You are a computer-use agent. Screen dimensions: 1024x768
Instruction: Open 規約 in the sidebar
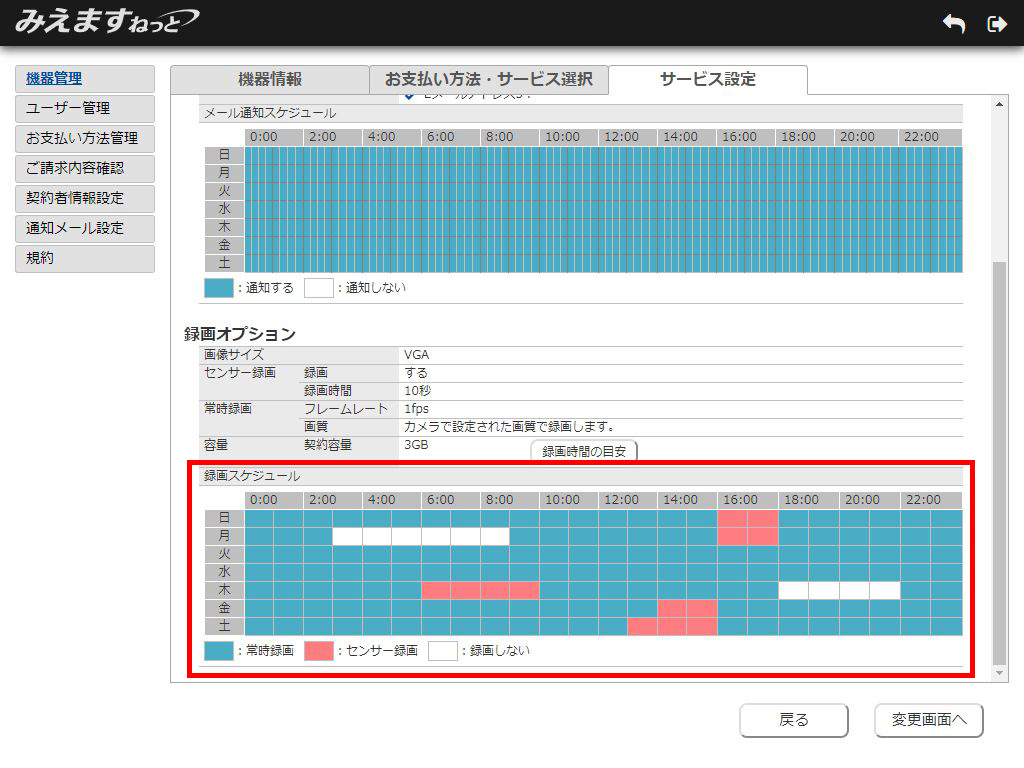[x=85, y=259]
